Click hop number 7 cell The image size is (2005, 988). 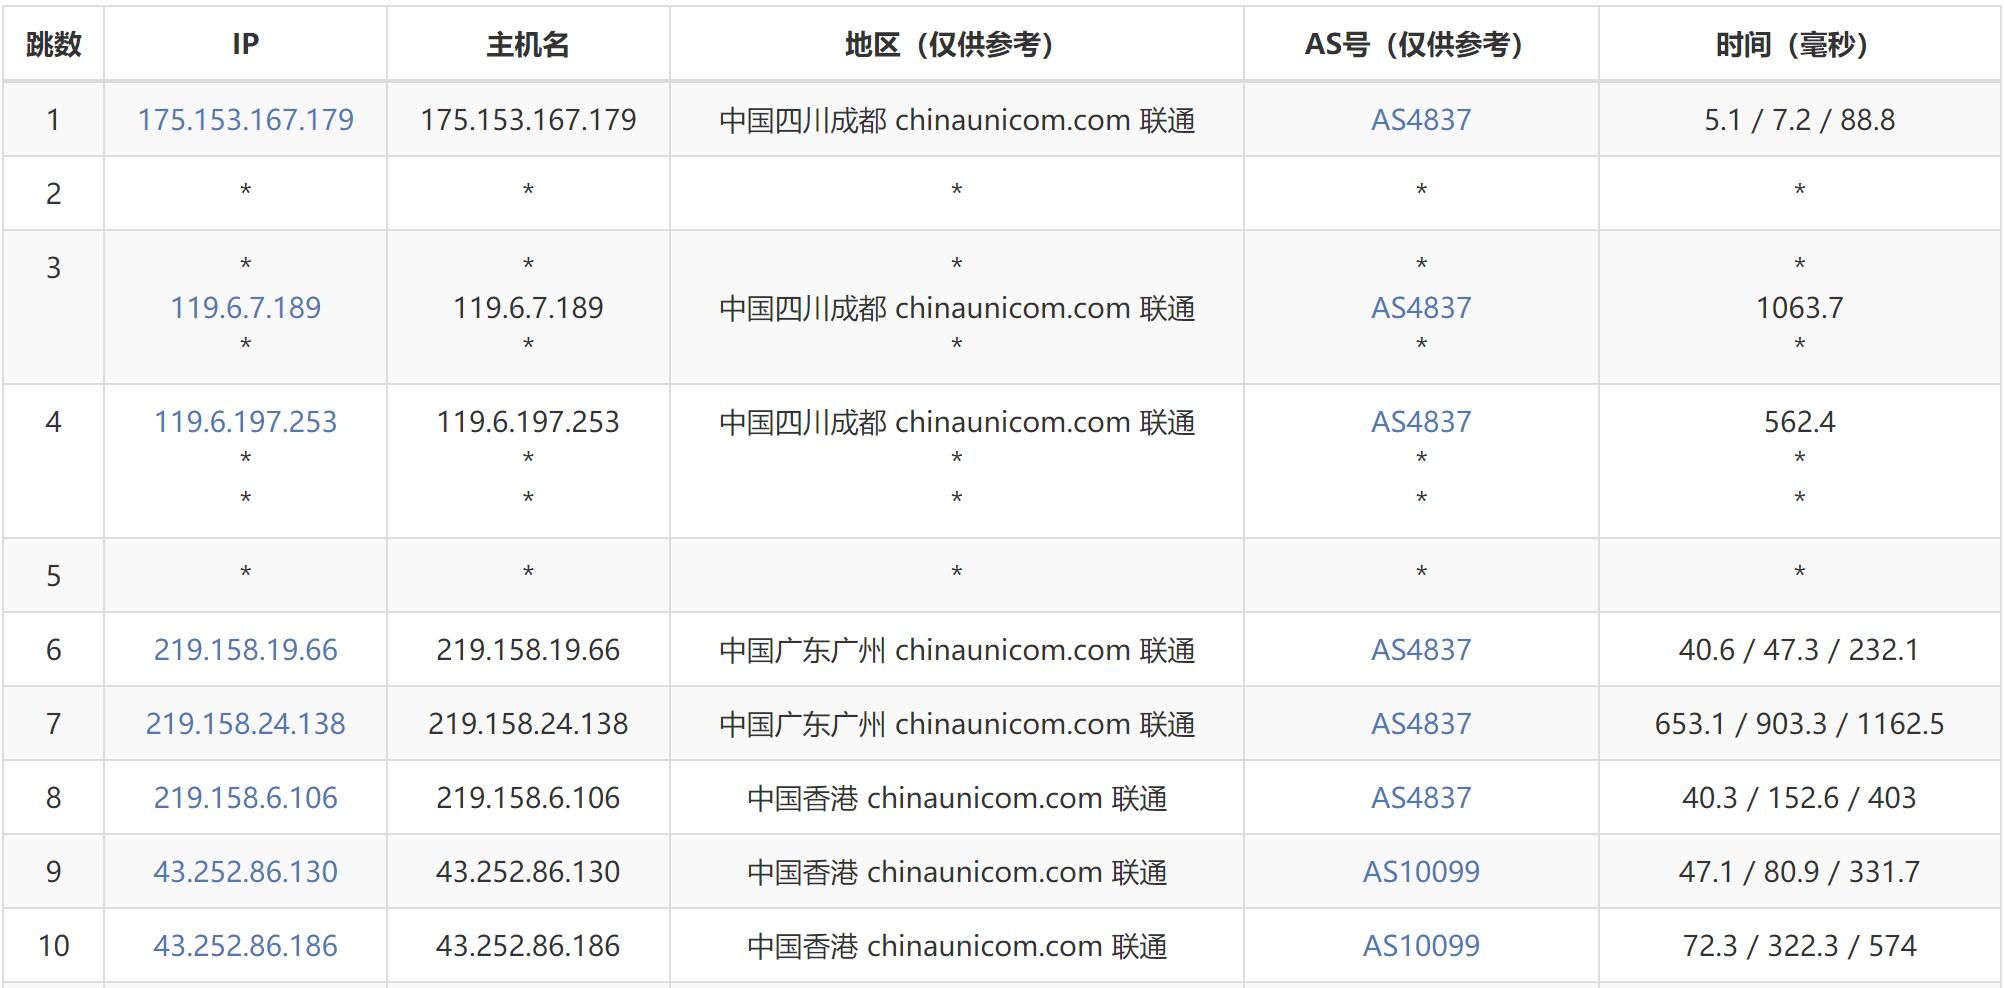54,724
